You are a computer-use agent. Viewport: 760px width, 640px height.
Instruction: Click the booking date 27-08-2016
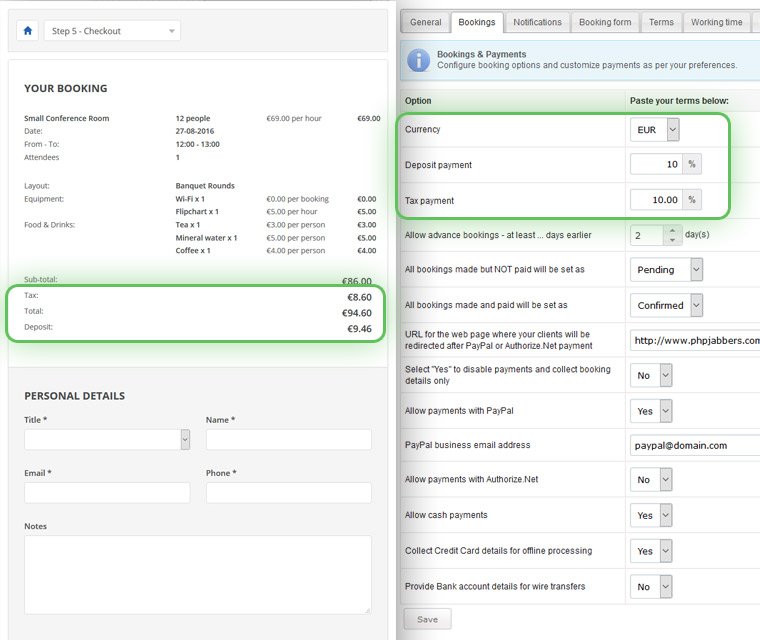point(194,131)
